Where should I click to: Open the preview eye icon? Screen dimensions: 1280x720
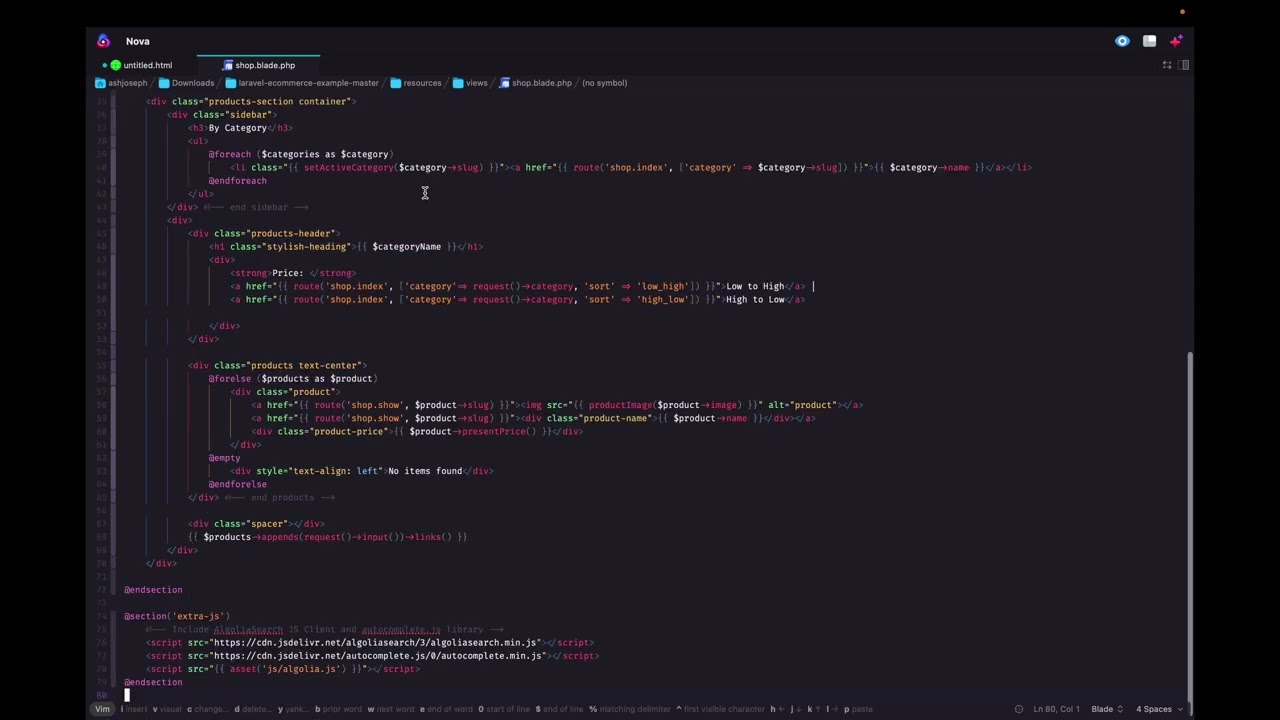point(1122,41)
